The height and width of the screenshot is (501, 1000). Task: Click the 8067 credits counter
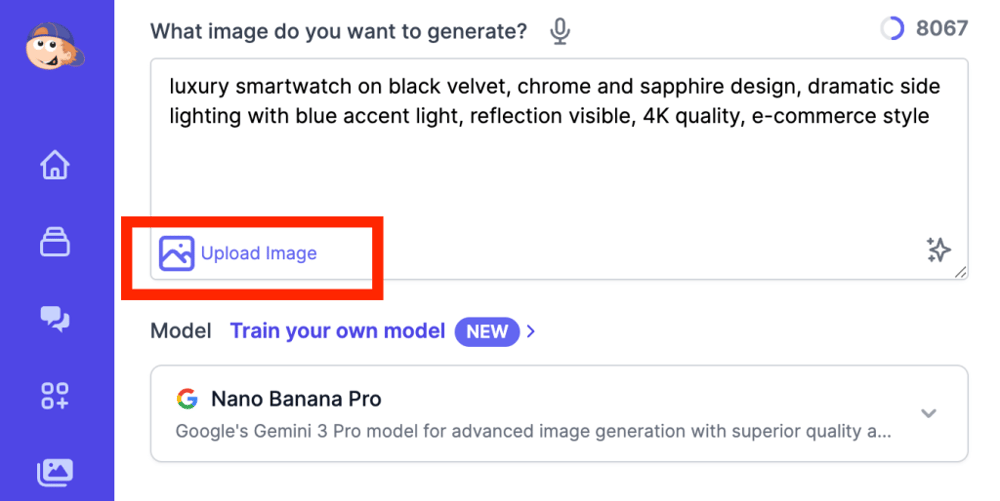[942, 28]
